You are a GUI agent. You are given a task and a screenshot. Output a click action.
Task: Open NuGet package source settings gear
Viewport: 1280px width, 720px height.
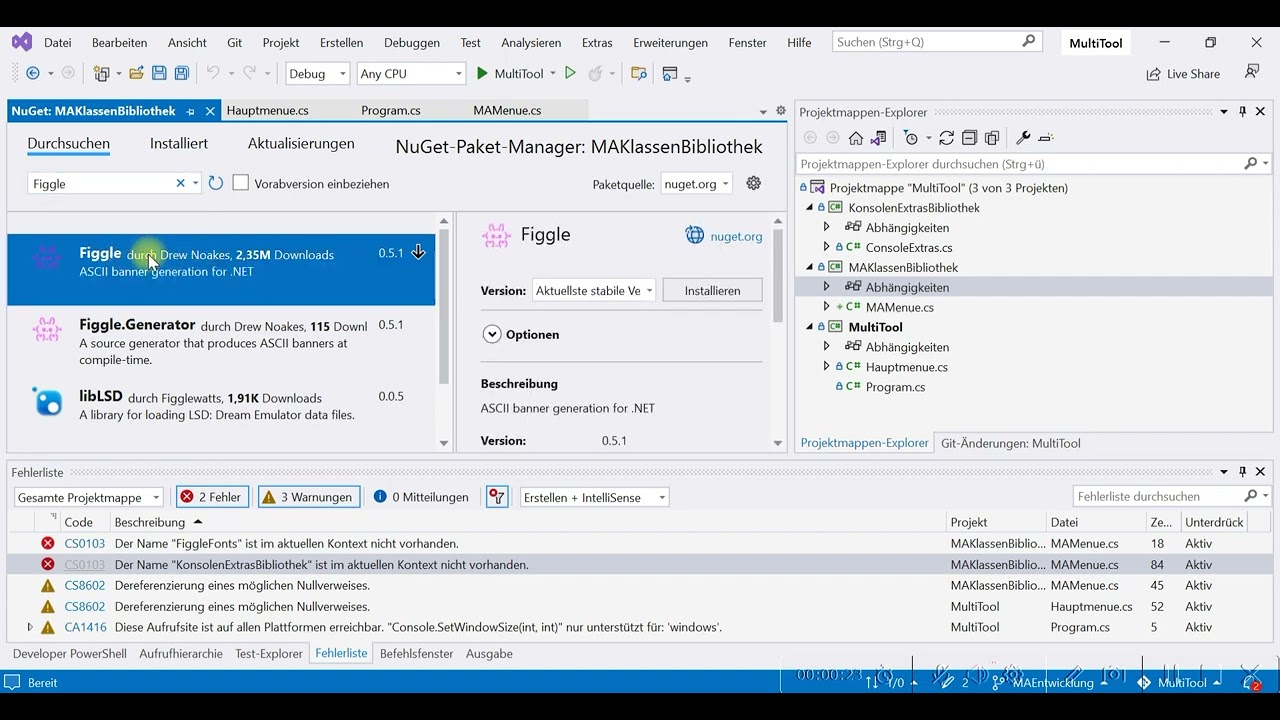pyautogui.click(x=754, y=183)
